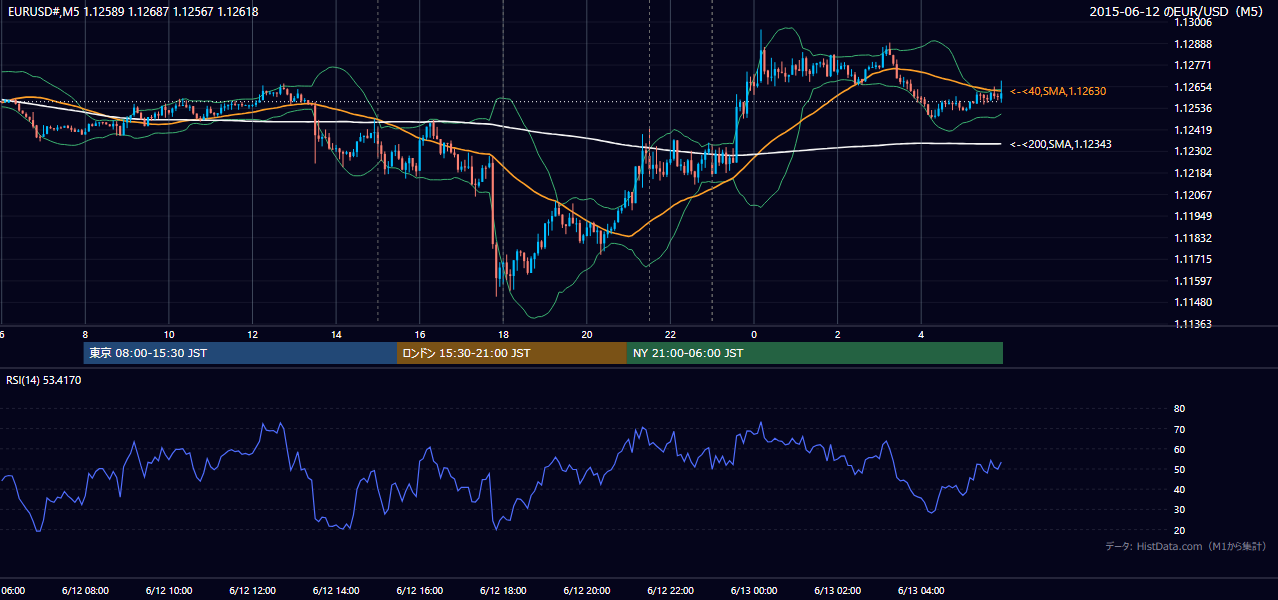
Task: Select the 2015-06-12 EUR/USD (M5) header label
Action: [1177, 12]
